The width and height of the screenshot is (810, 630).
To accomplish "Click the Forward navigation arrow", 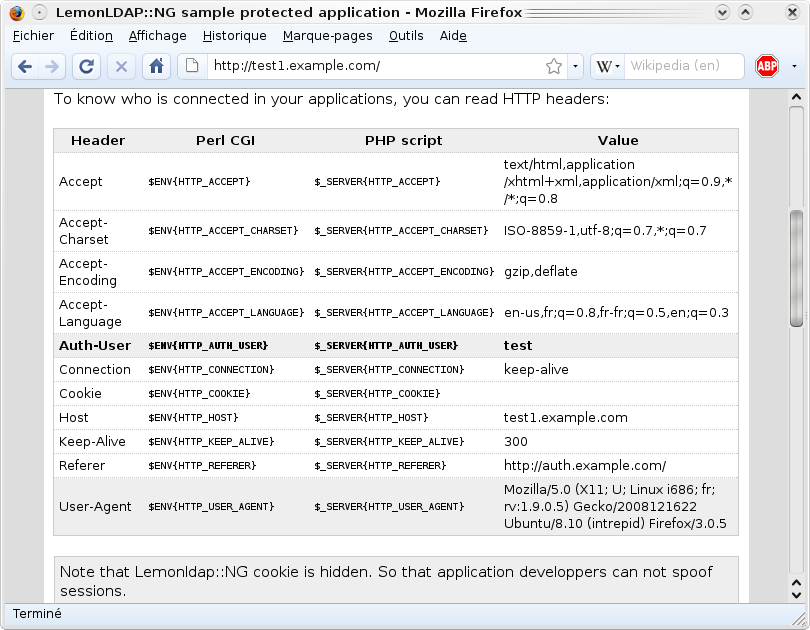I will (52, 66).
